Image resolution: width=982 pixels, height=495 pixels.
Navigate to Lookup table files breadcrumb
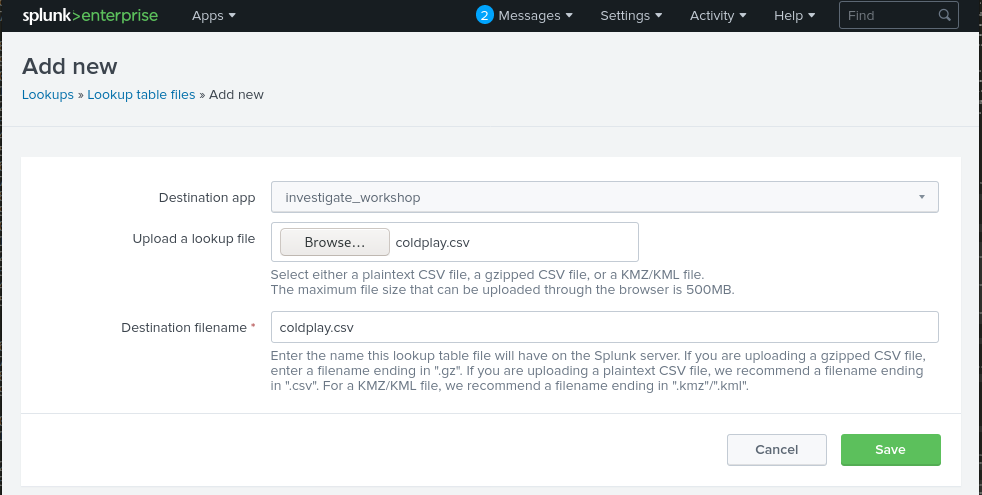click(x=141, y=95)
